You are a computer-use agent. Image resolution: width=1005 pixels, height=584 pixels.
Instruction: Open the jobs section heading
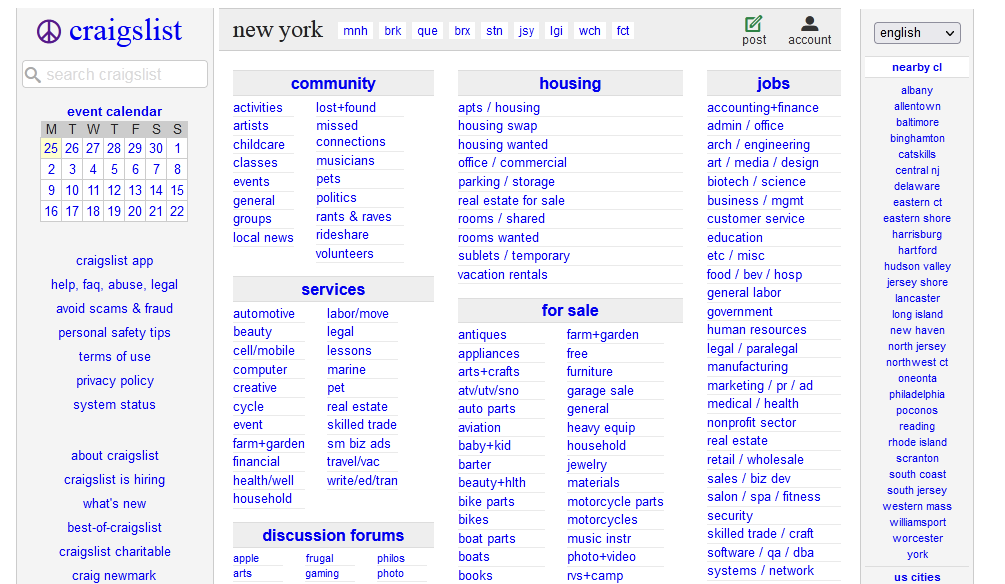tap(773, 83)
